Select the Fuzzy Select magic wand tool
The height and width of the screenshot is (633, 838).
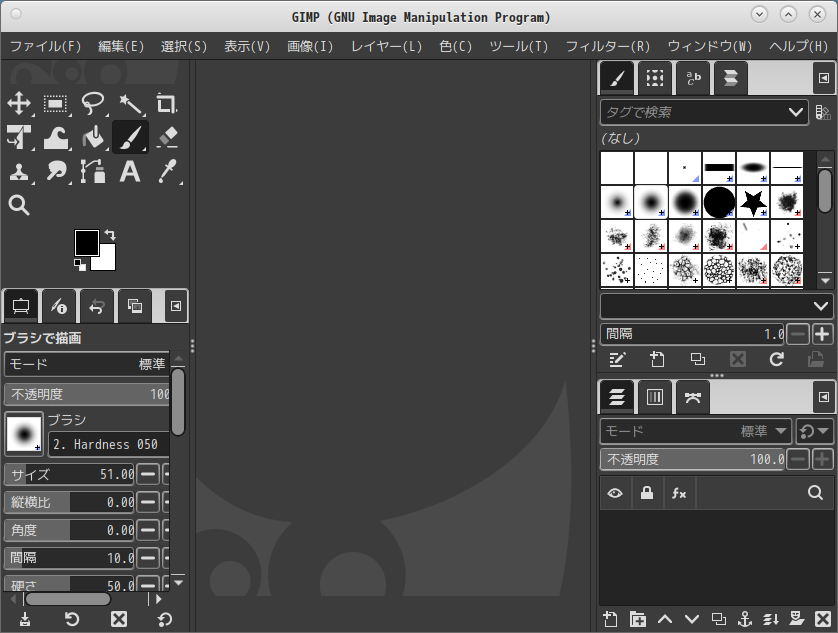130,103
